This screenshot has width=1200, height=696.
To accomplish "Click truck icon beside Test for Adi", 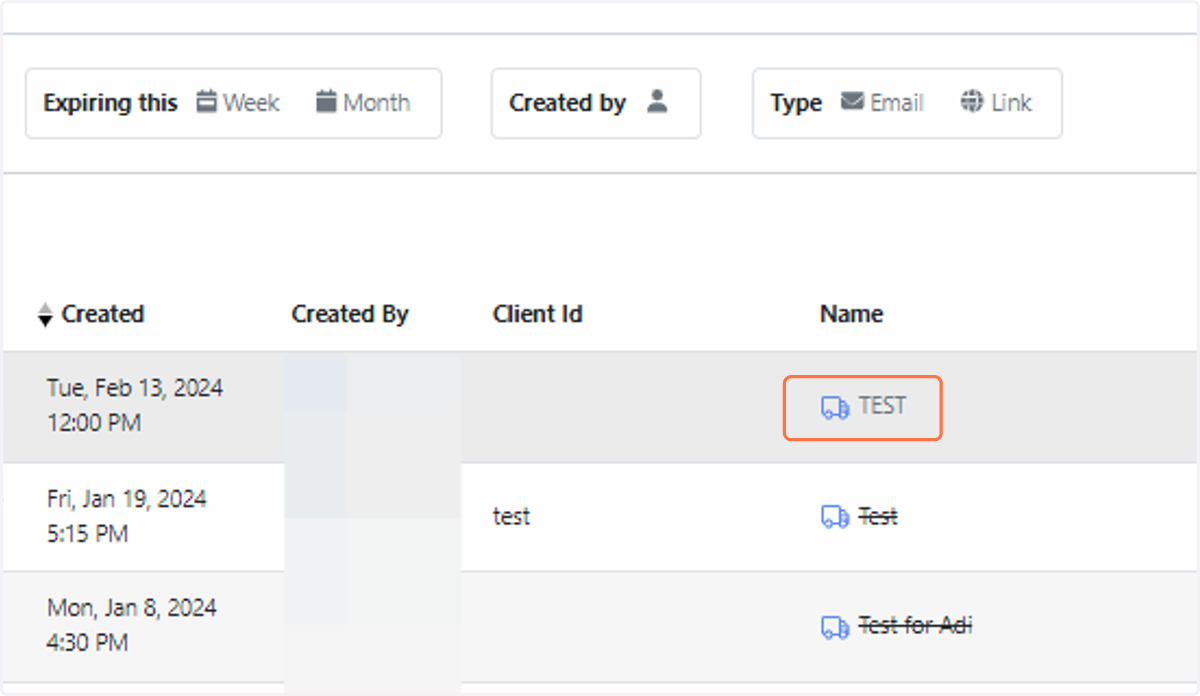I will tap(835, 626).
